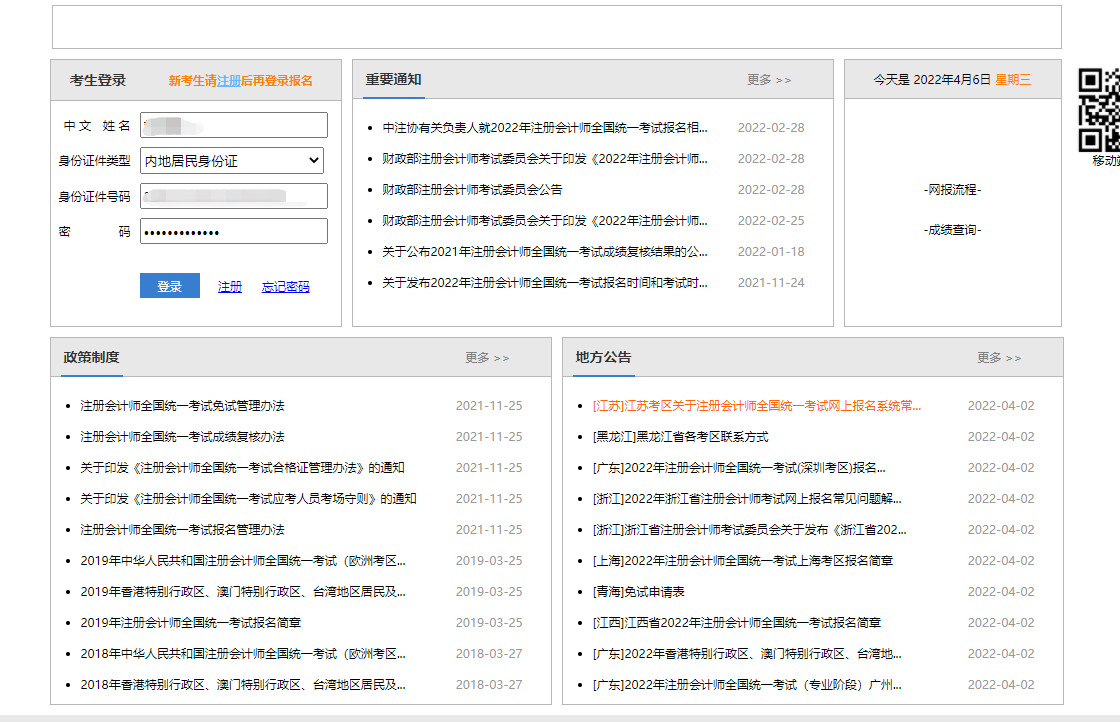This screenshot has width=1120, height=722.
Task: Click the 密码 password input field
Action: point(233,230)
